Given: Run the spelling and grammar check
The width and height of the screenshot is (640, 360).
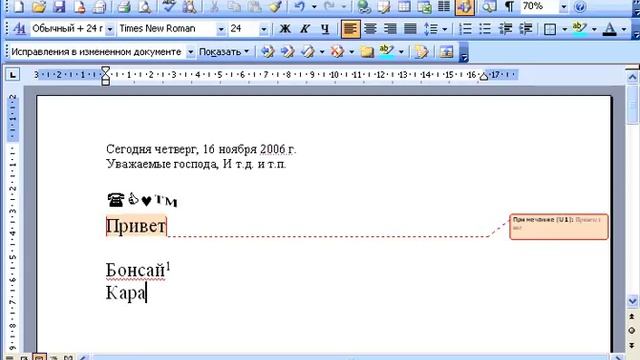Looking at the screenshot, I should click(169, 6).
